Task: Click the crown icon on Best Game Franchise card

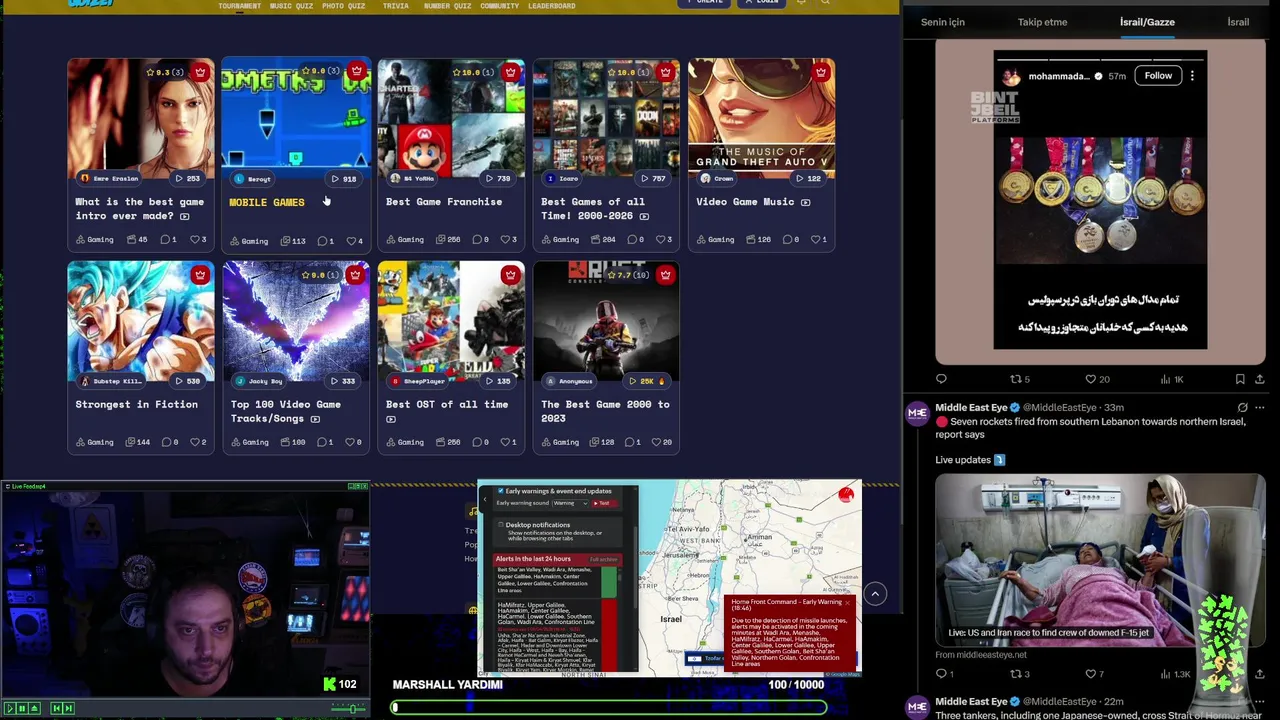Action: tap(511, 72)
